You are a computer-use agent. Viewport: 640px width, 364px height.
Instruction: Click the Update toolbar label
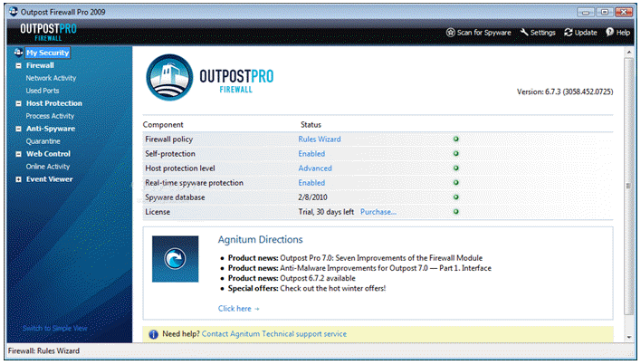[586, 32]
